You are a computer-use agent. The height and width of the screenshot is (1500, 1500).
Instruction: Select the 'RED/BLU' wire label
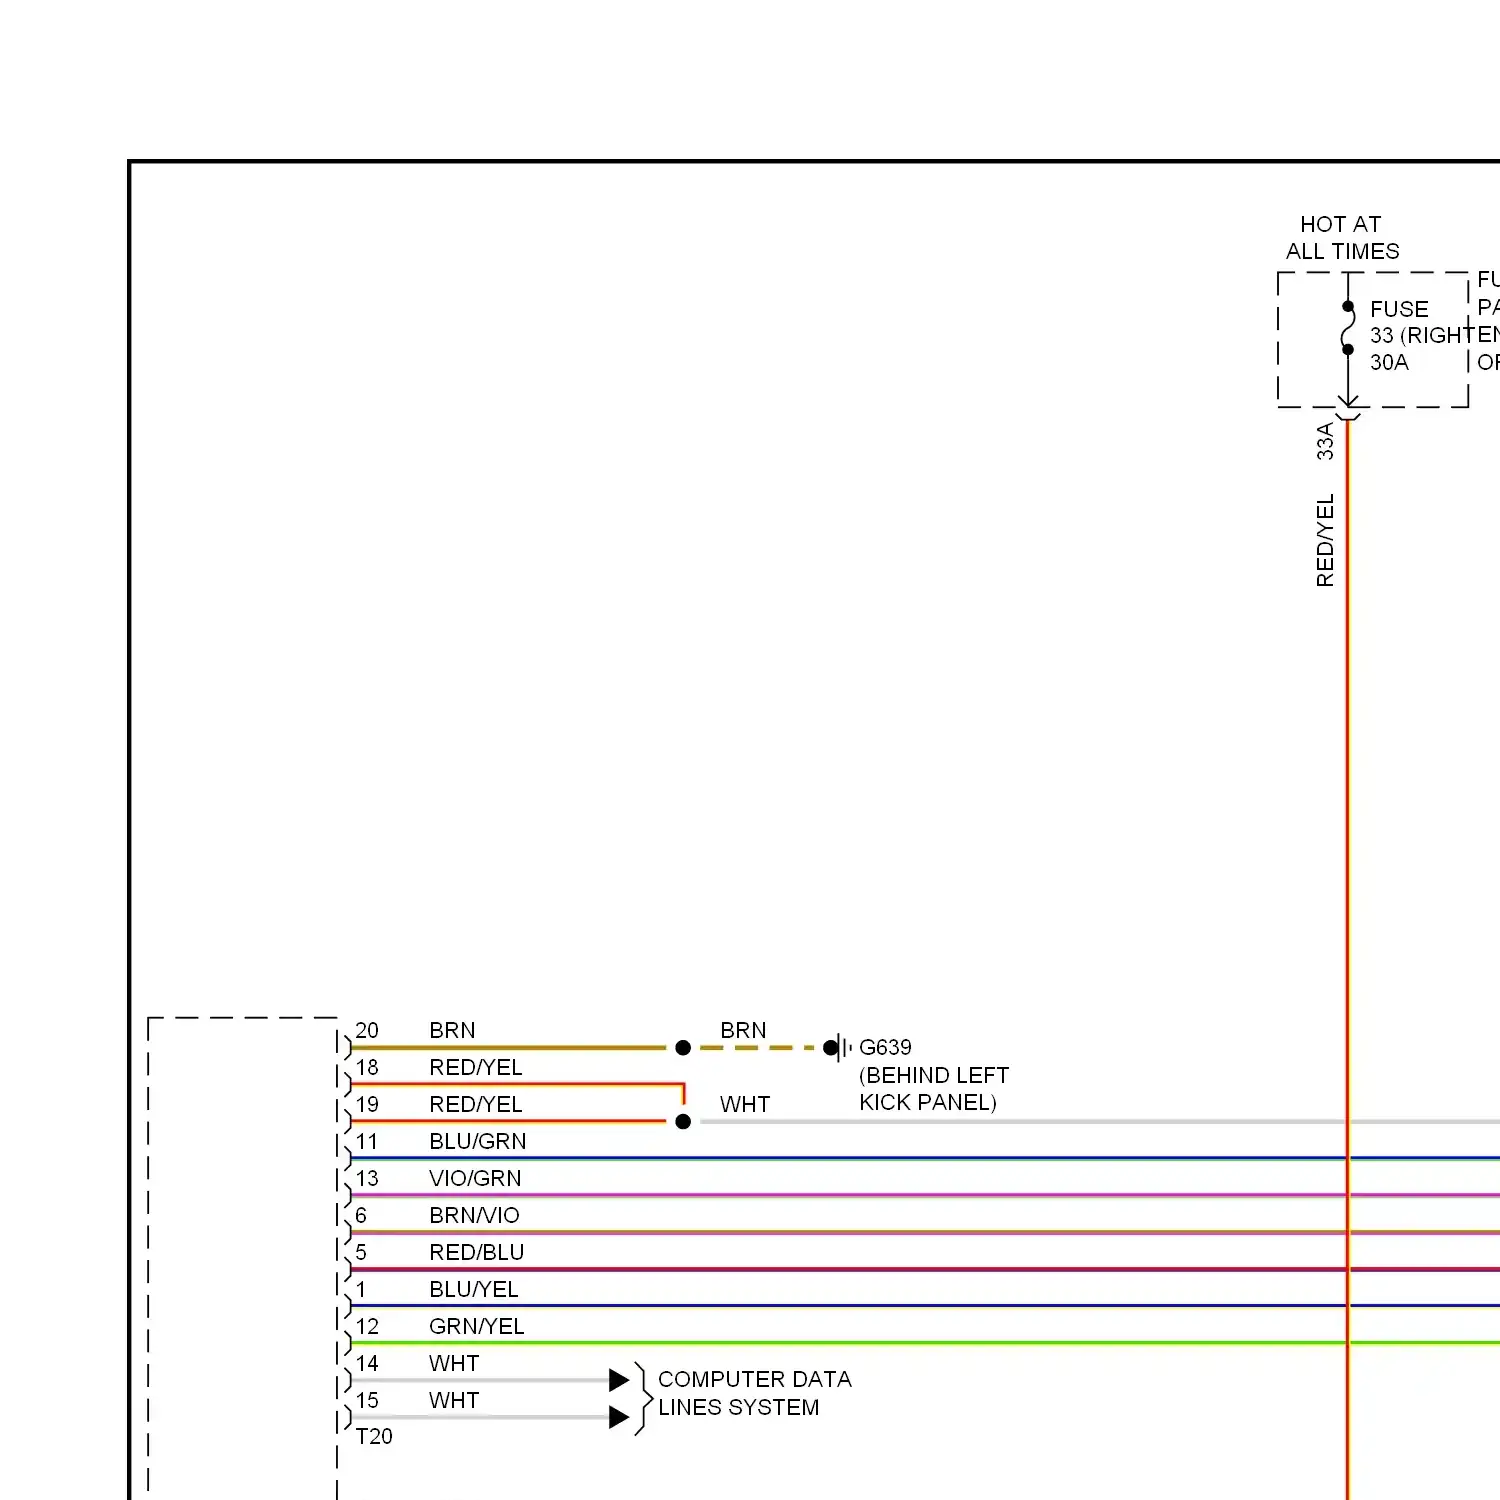477,1252
